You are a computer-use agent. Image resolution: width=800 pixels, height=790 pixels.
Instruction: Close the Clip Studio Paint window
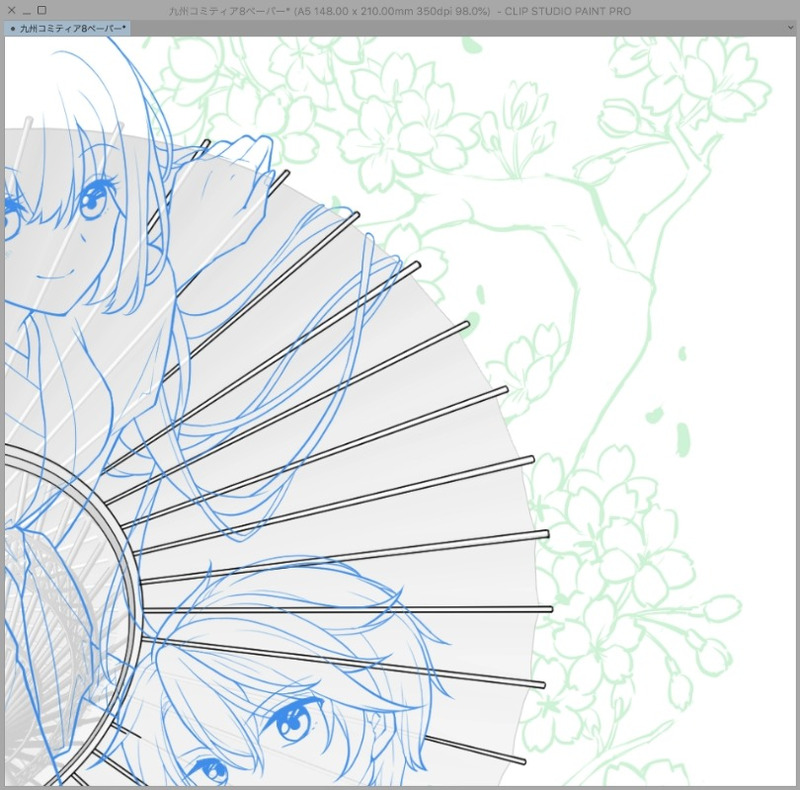point(12,10)
